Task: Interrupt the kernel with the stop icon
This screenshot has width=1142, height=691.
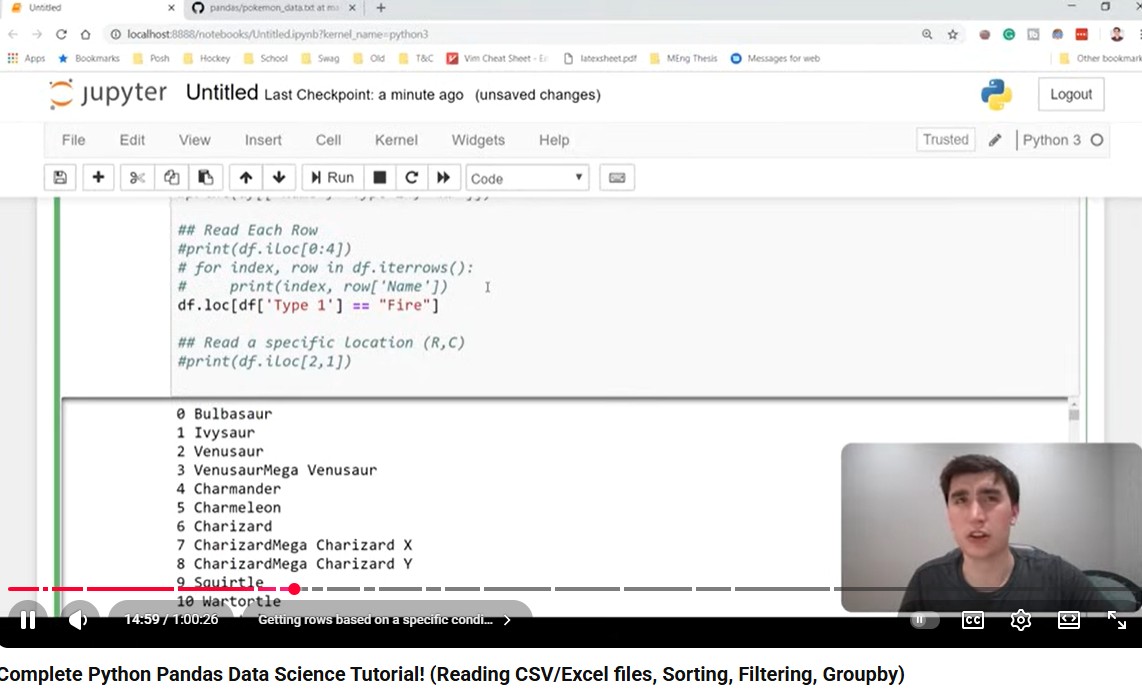Action: [380, 178]
